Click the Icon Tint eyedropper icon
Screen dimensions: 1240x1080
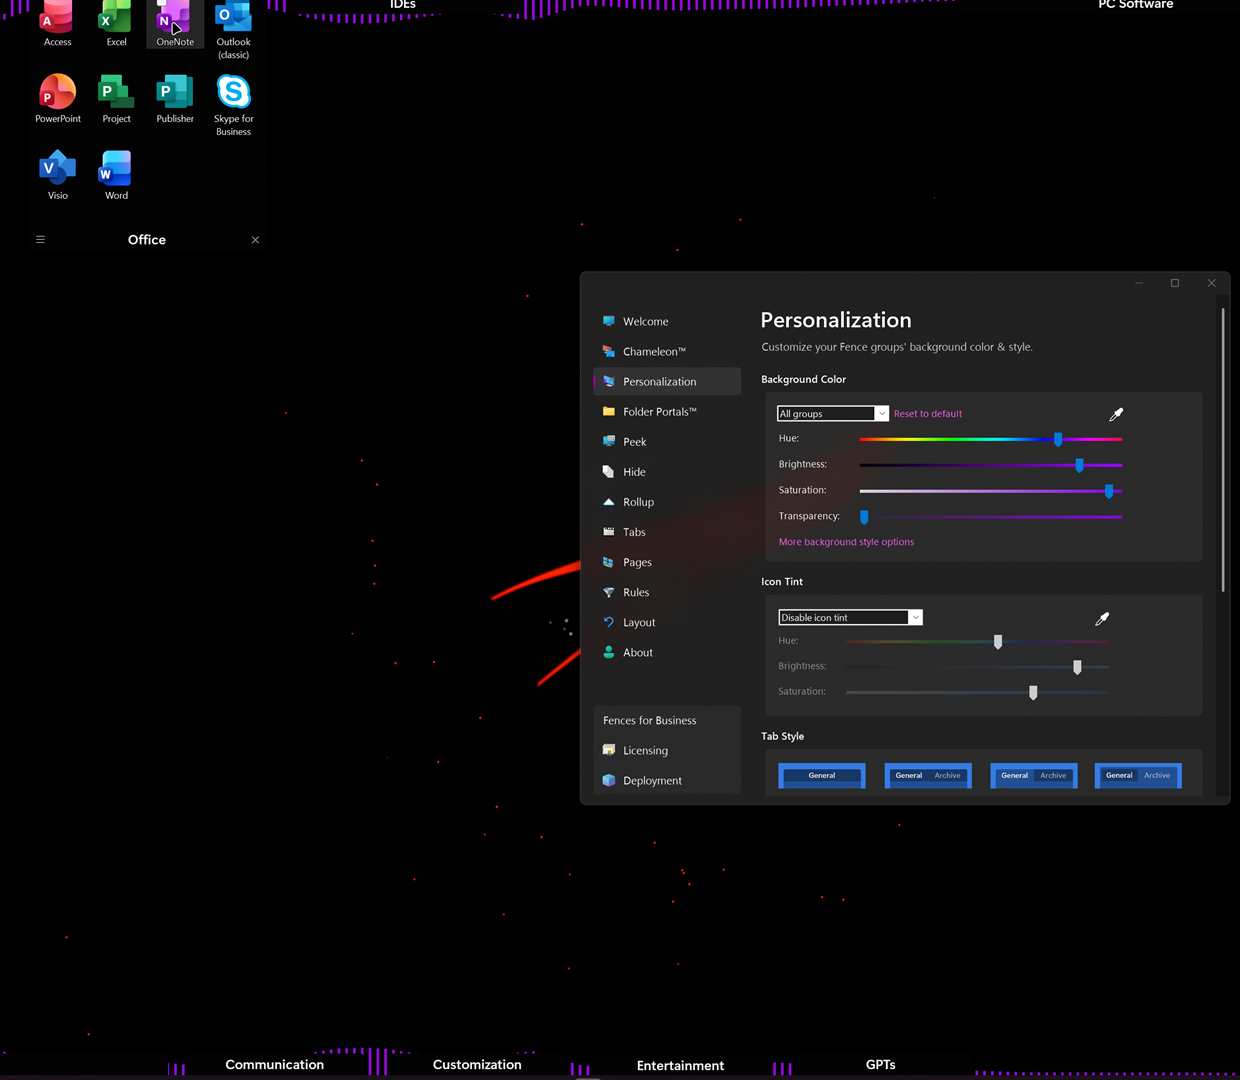pos(1102,619)
